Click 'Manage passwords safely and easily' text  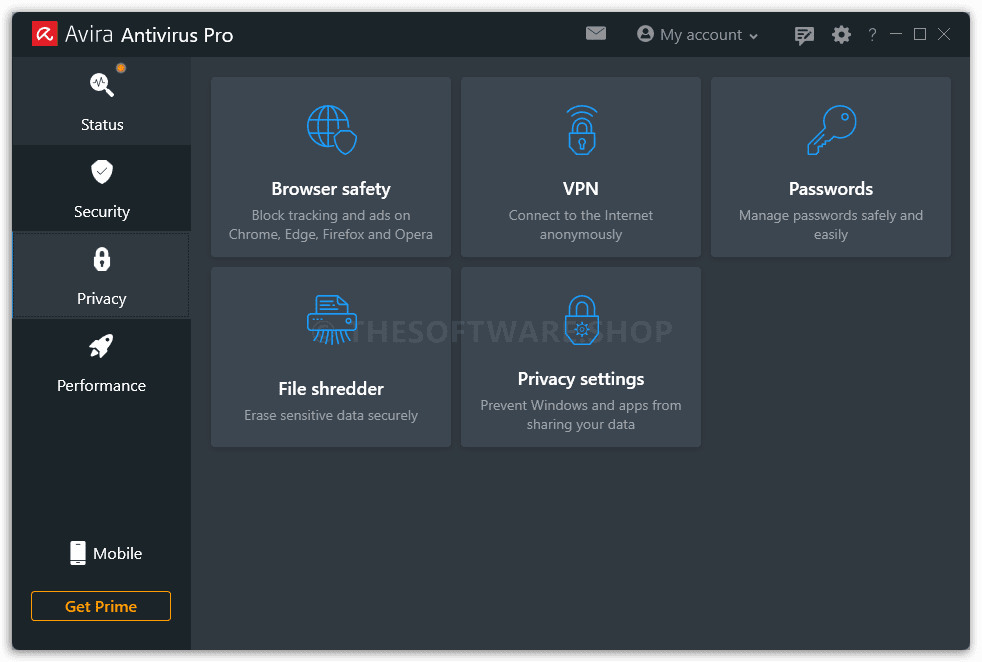coord(830,225)
